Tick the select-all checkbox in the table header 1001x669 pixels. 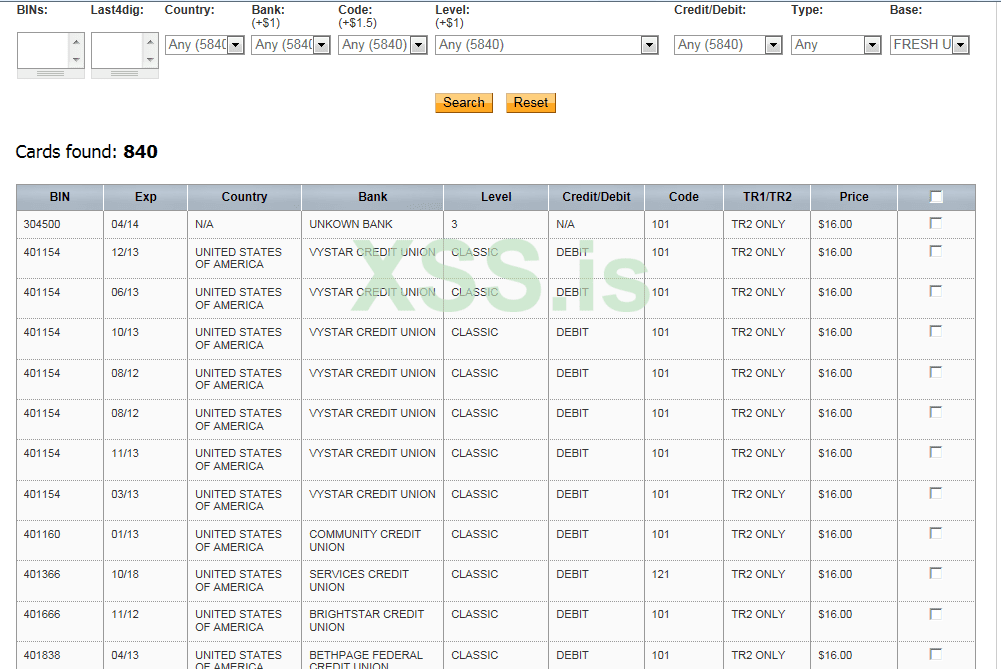pyautogui.click(x=936, y=197)
